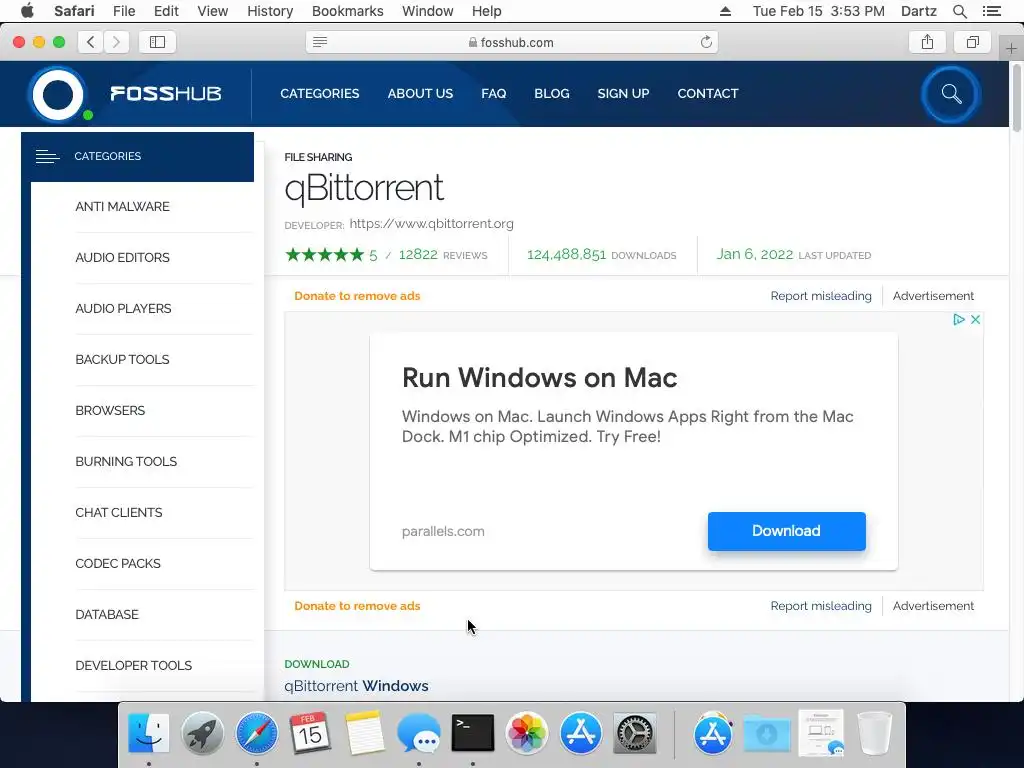Viewport: 1024px width, 768px height.
Task: Click the Run Windows on Mac ad headline
Action: coord(539,377)
